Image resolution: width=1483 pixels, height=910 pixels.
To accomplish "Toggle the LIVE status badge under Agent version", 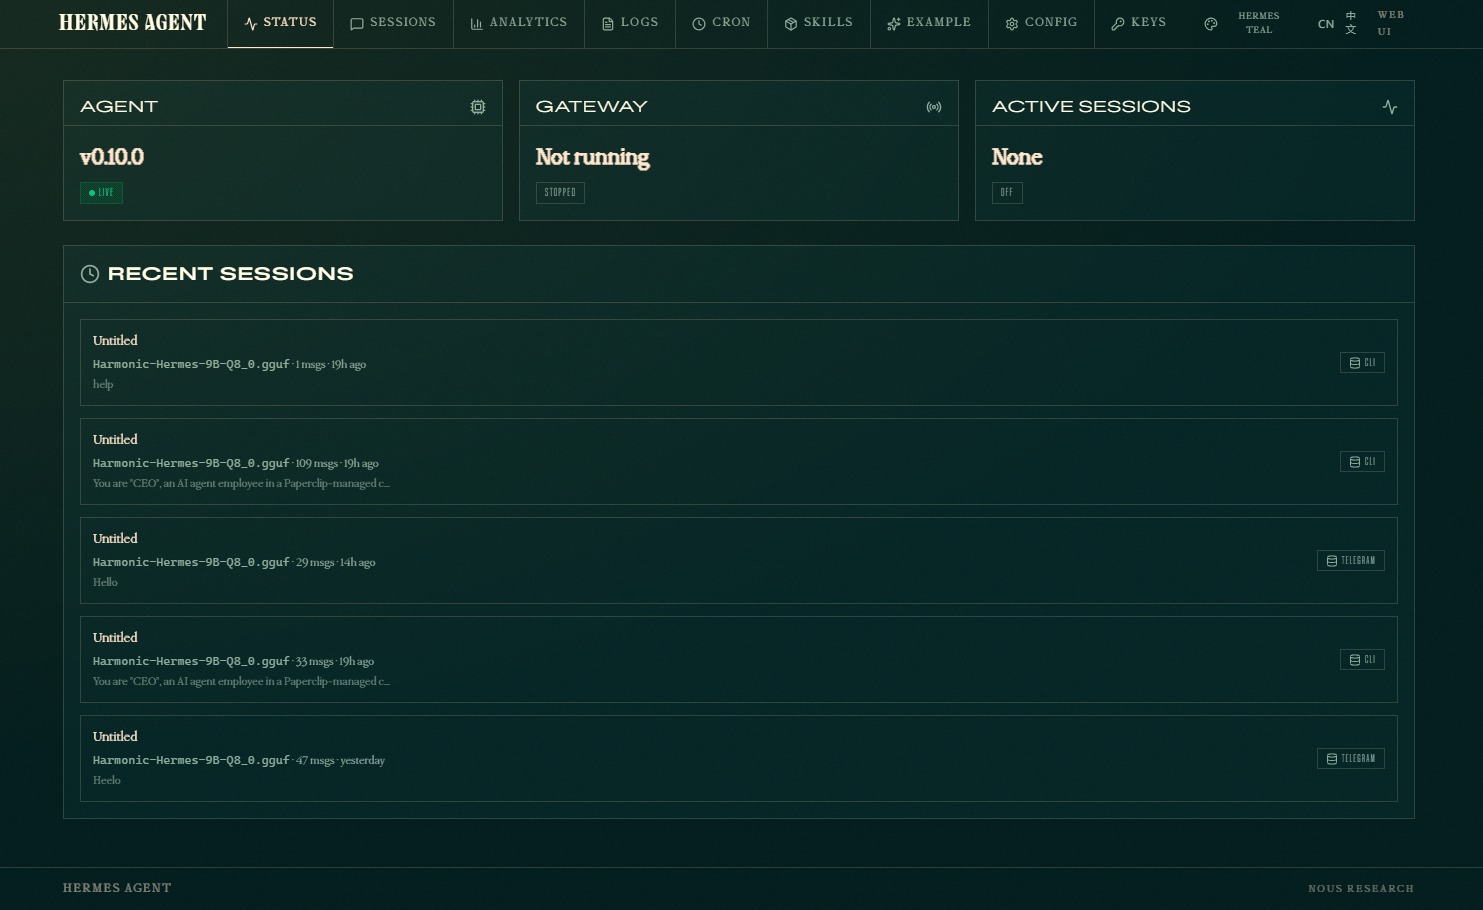I will tap(101, 193).
